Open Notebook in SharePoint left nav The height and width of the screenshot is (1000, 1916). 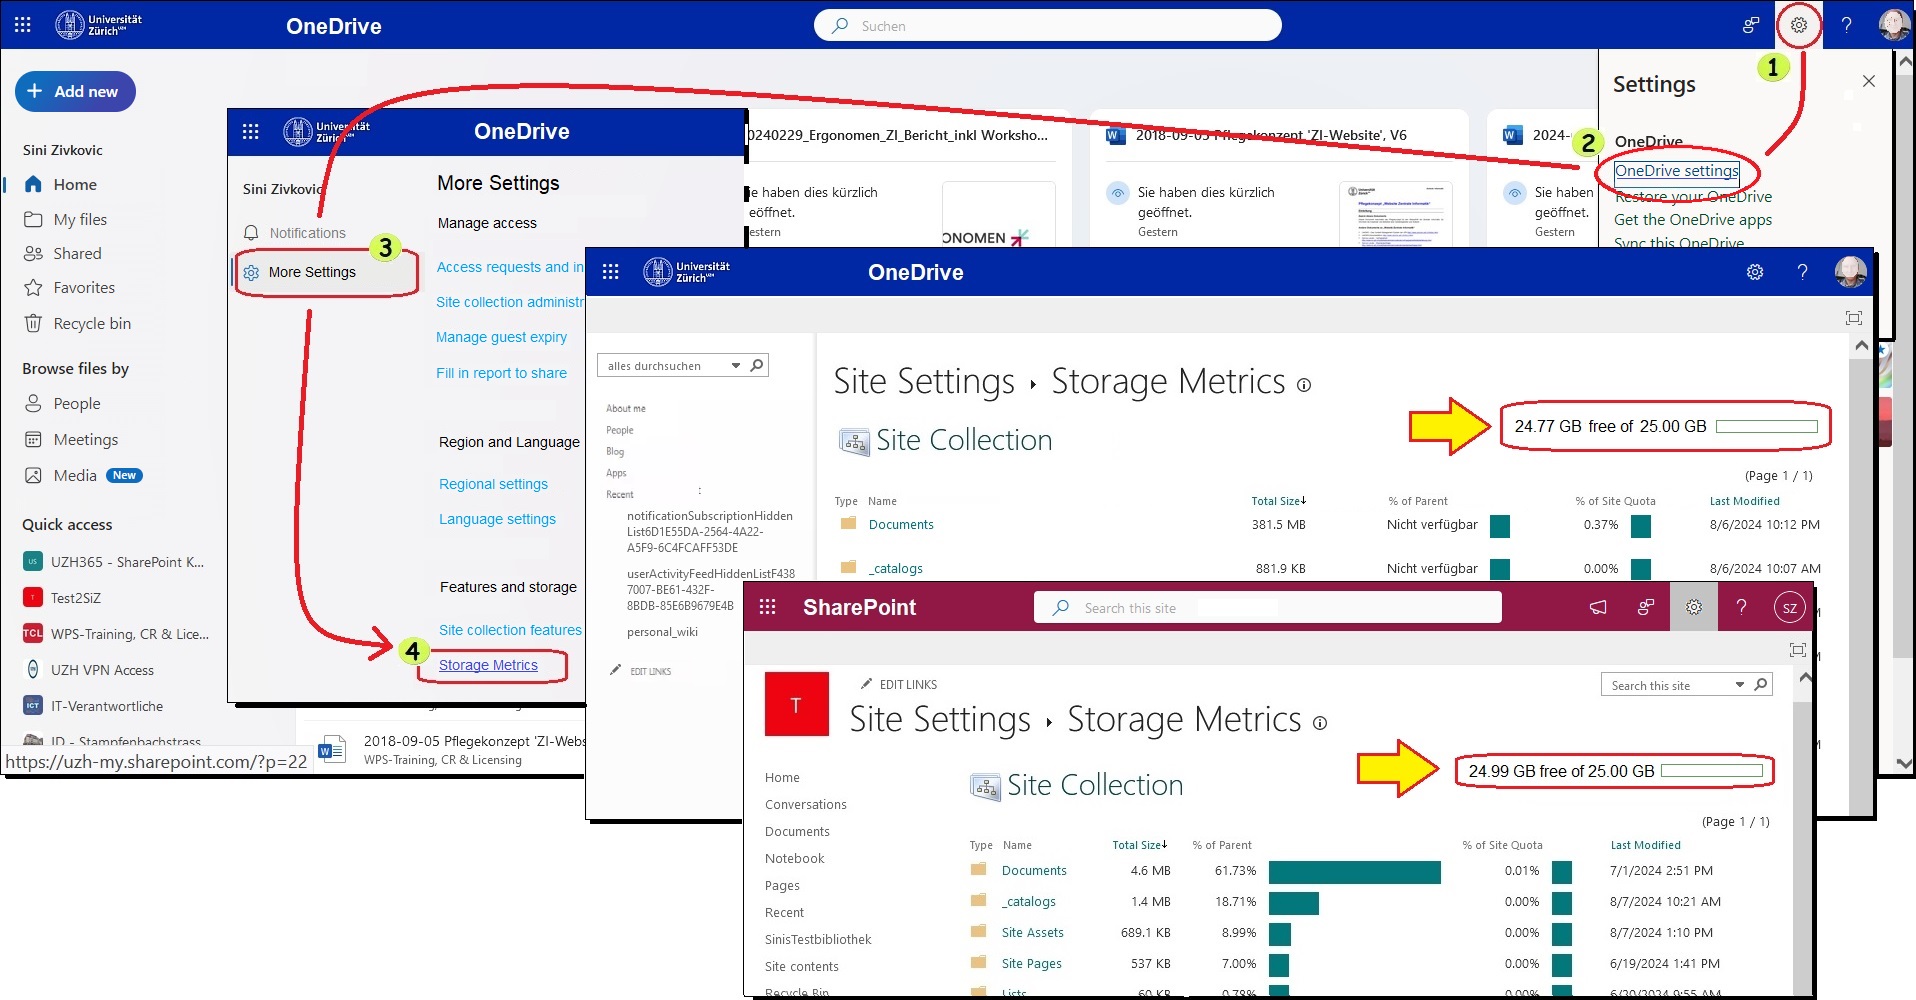[x=794, y=859]
